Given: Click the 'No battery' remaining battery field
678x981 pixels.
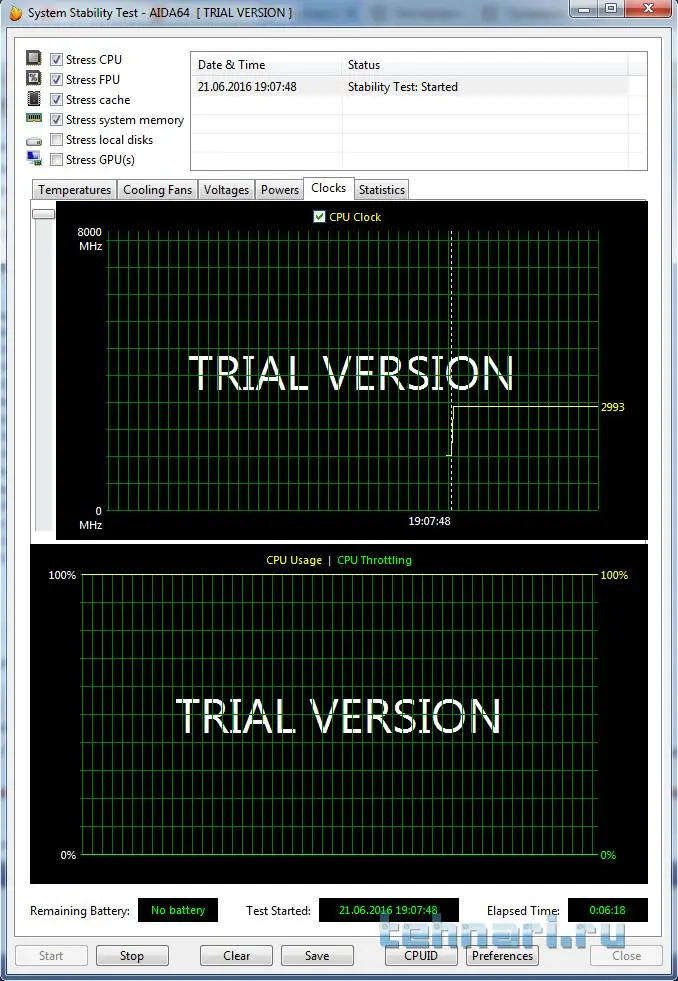Looking at the screenshot, I should (x=178, y=910).
